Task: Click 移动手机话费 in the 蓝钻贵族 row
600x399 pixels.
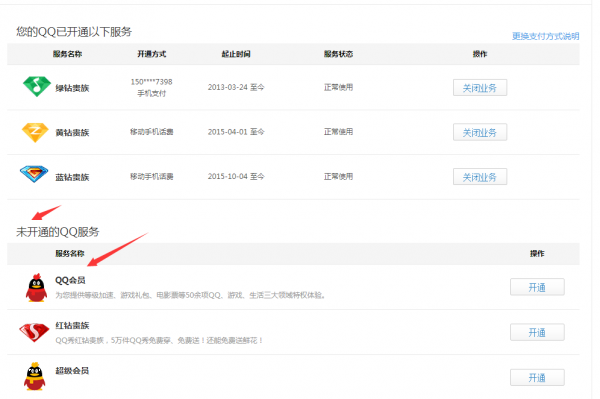Action: 152,176
